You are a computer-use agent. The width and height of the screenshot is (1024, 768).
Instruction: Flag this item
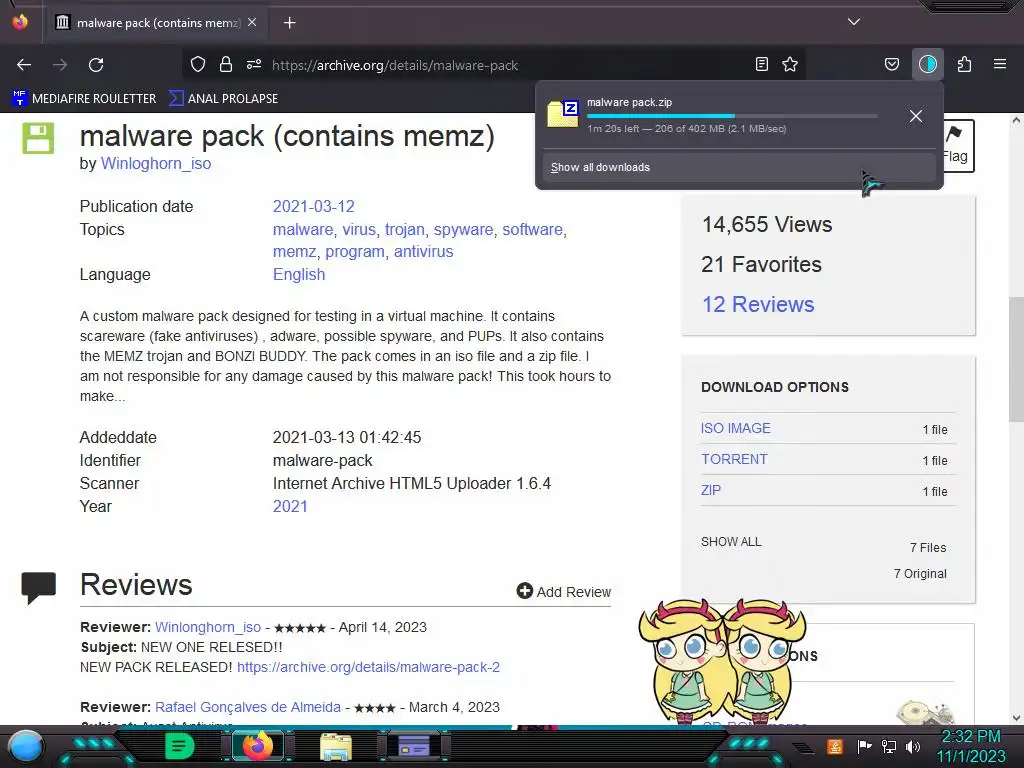[957, 145]
